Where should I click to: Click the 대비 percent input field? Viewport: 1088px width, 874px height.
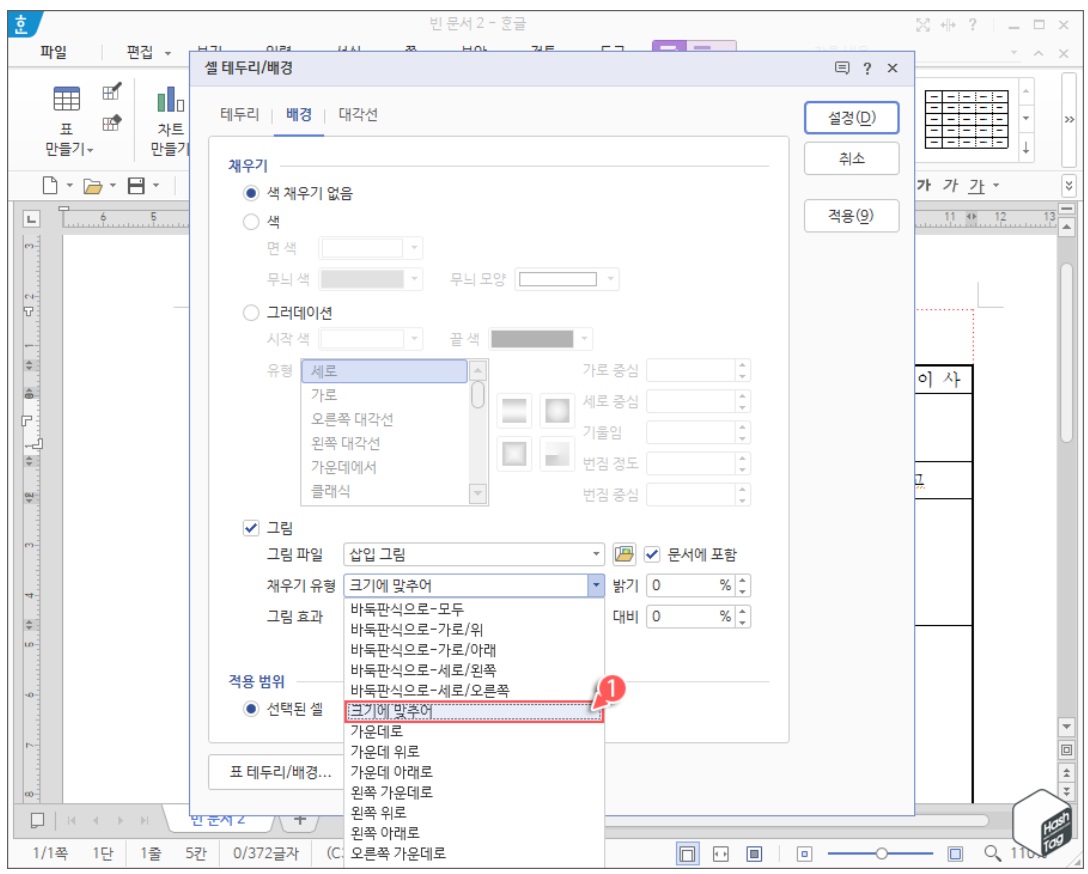(691, 616)
